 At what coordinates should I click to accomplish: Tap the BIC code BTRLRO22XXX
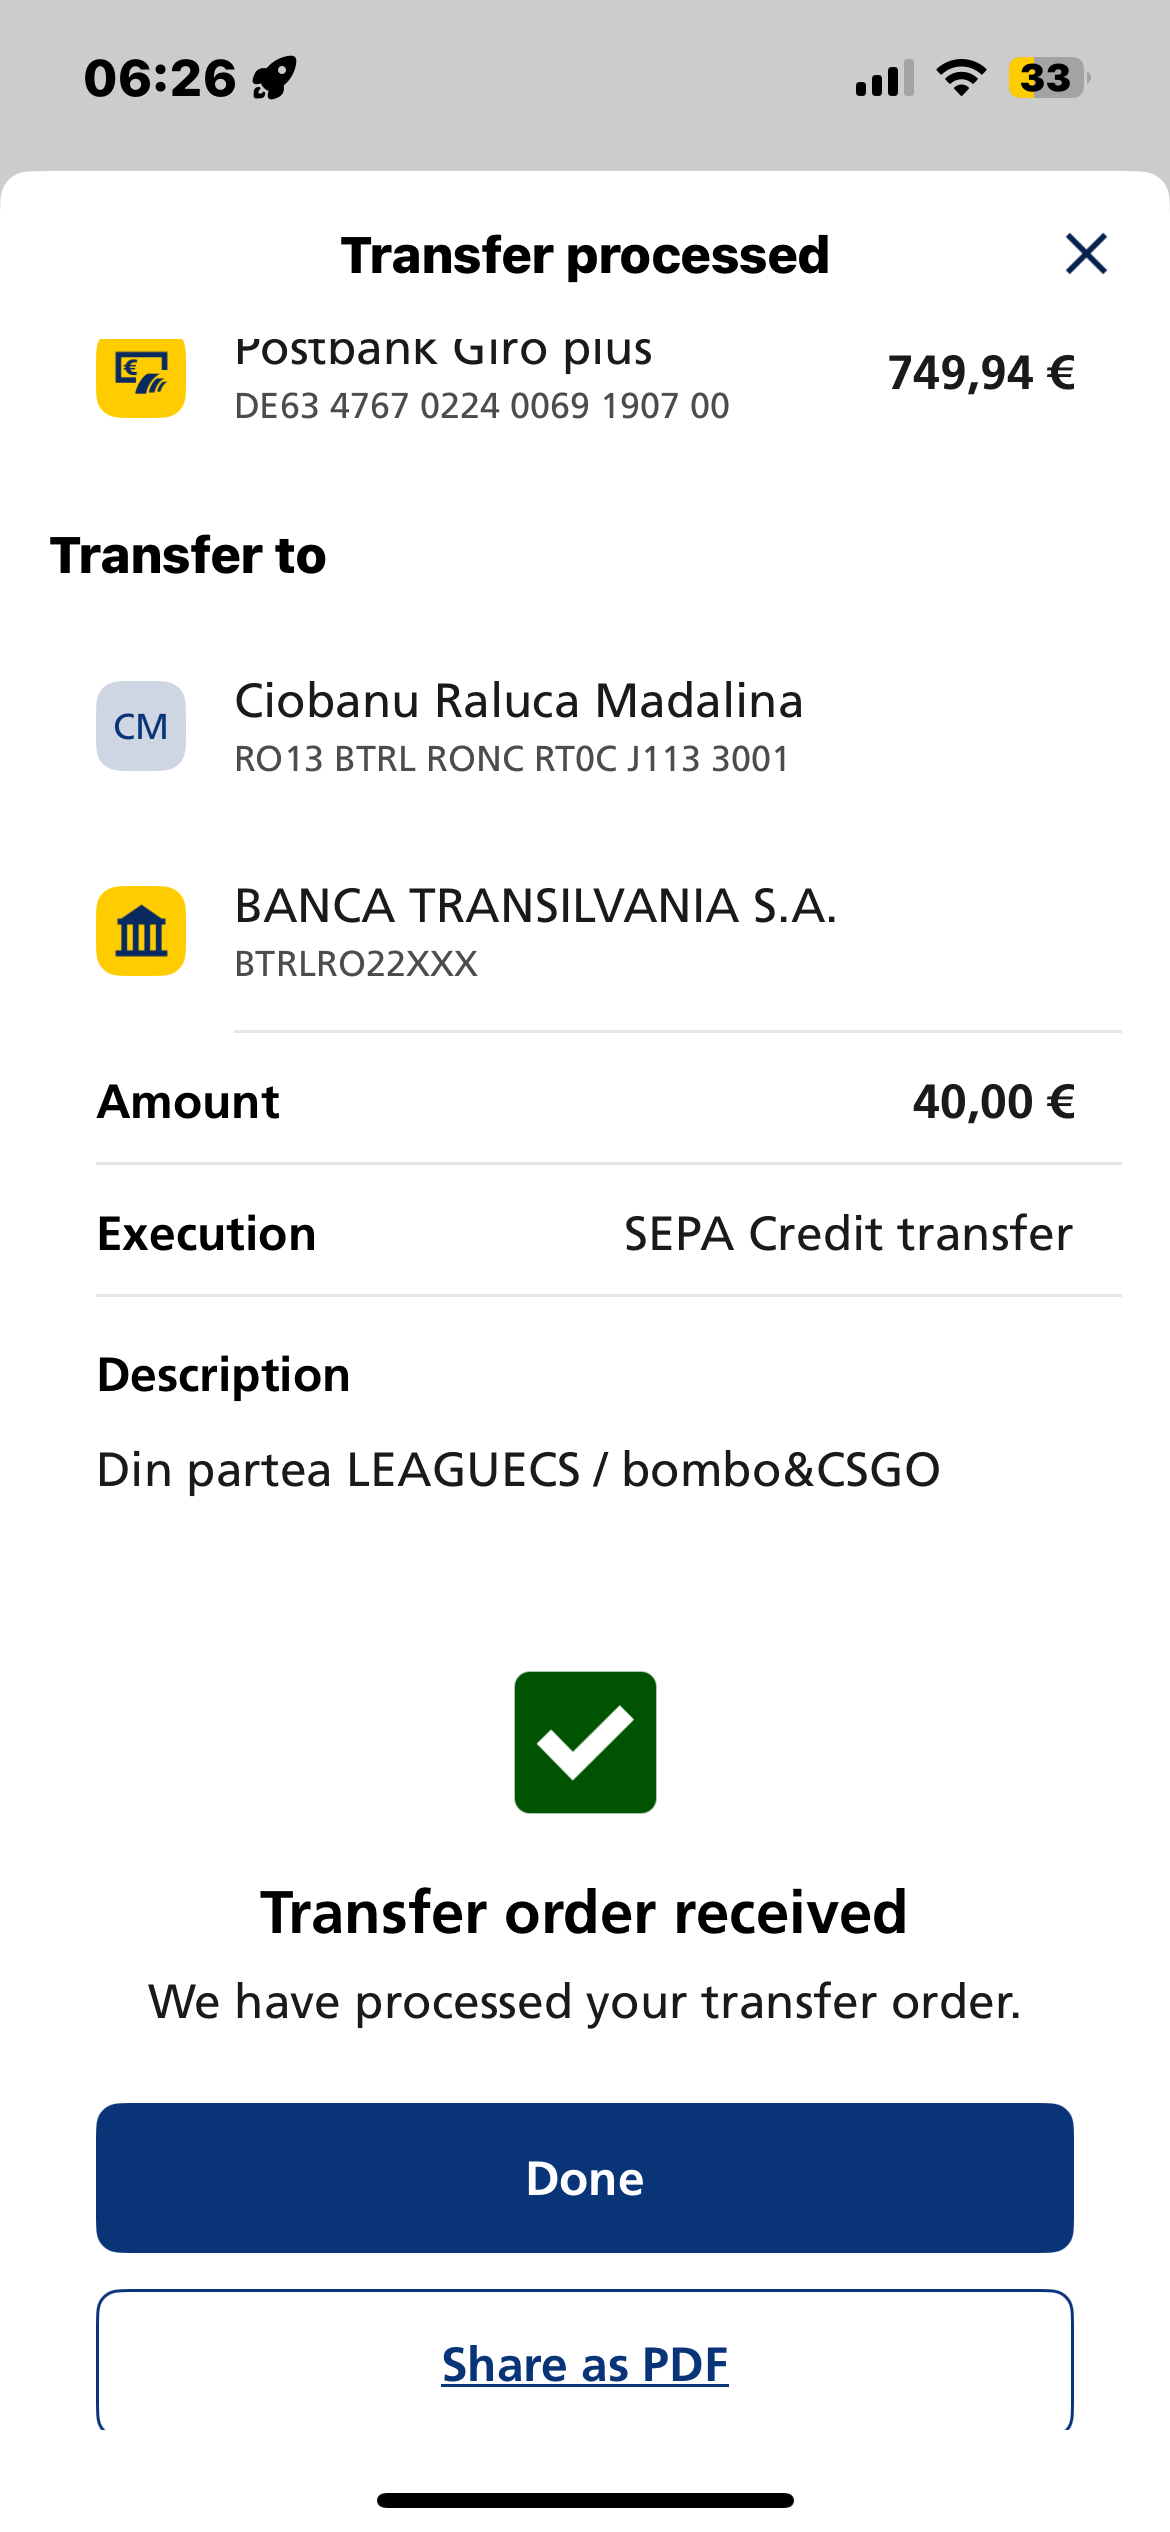pyautogui.click(x=356, y=964)
